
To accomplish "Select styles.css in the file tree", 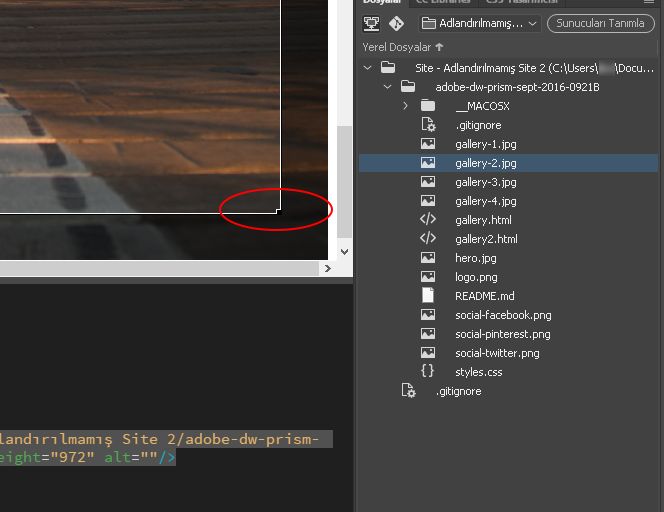I will coord(479,372).
